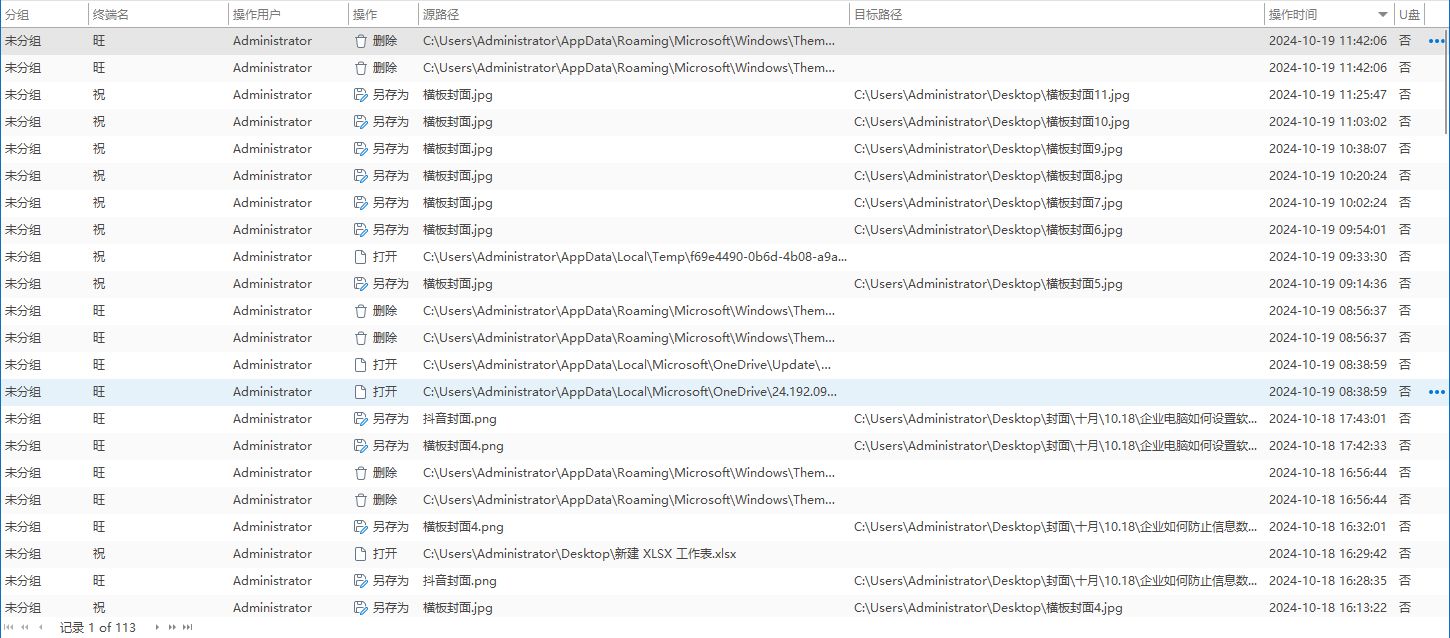Click target path ending 横板封面7.jpg
The height and width of the screenshot is (638, 1450).
click(x=988, y=203)
